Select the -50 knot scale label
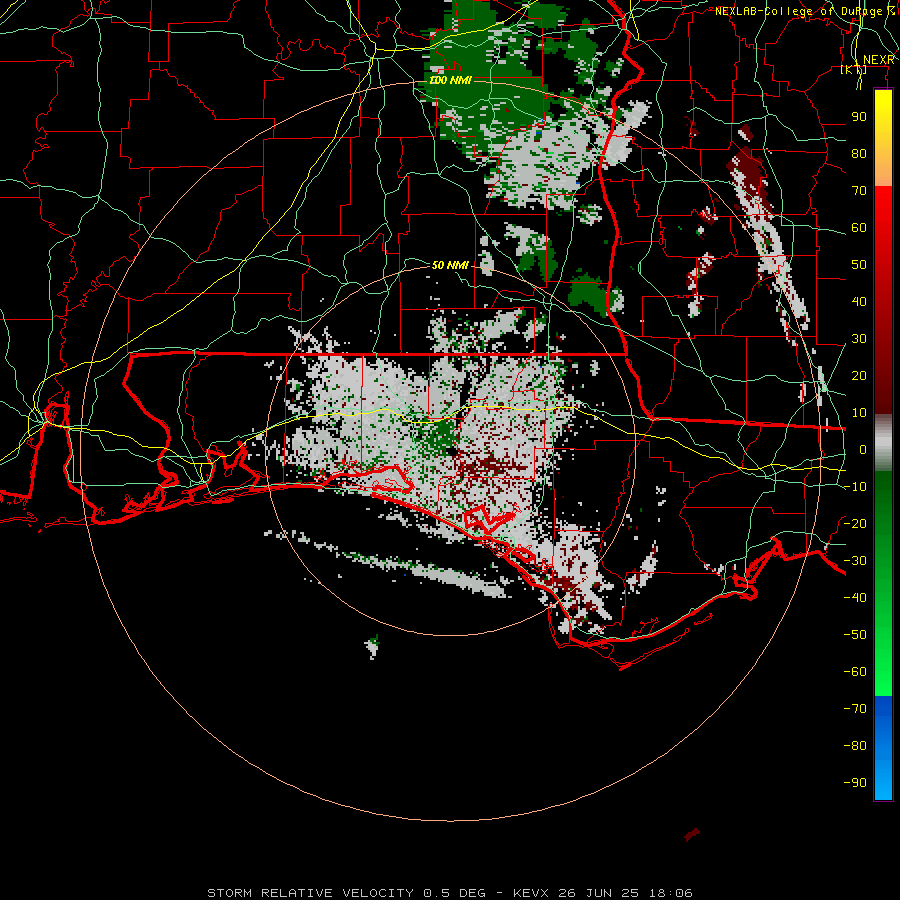Screen dimensions: 900x900 855,635
